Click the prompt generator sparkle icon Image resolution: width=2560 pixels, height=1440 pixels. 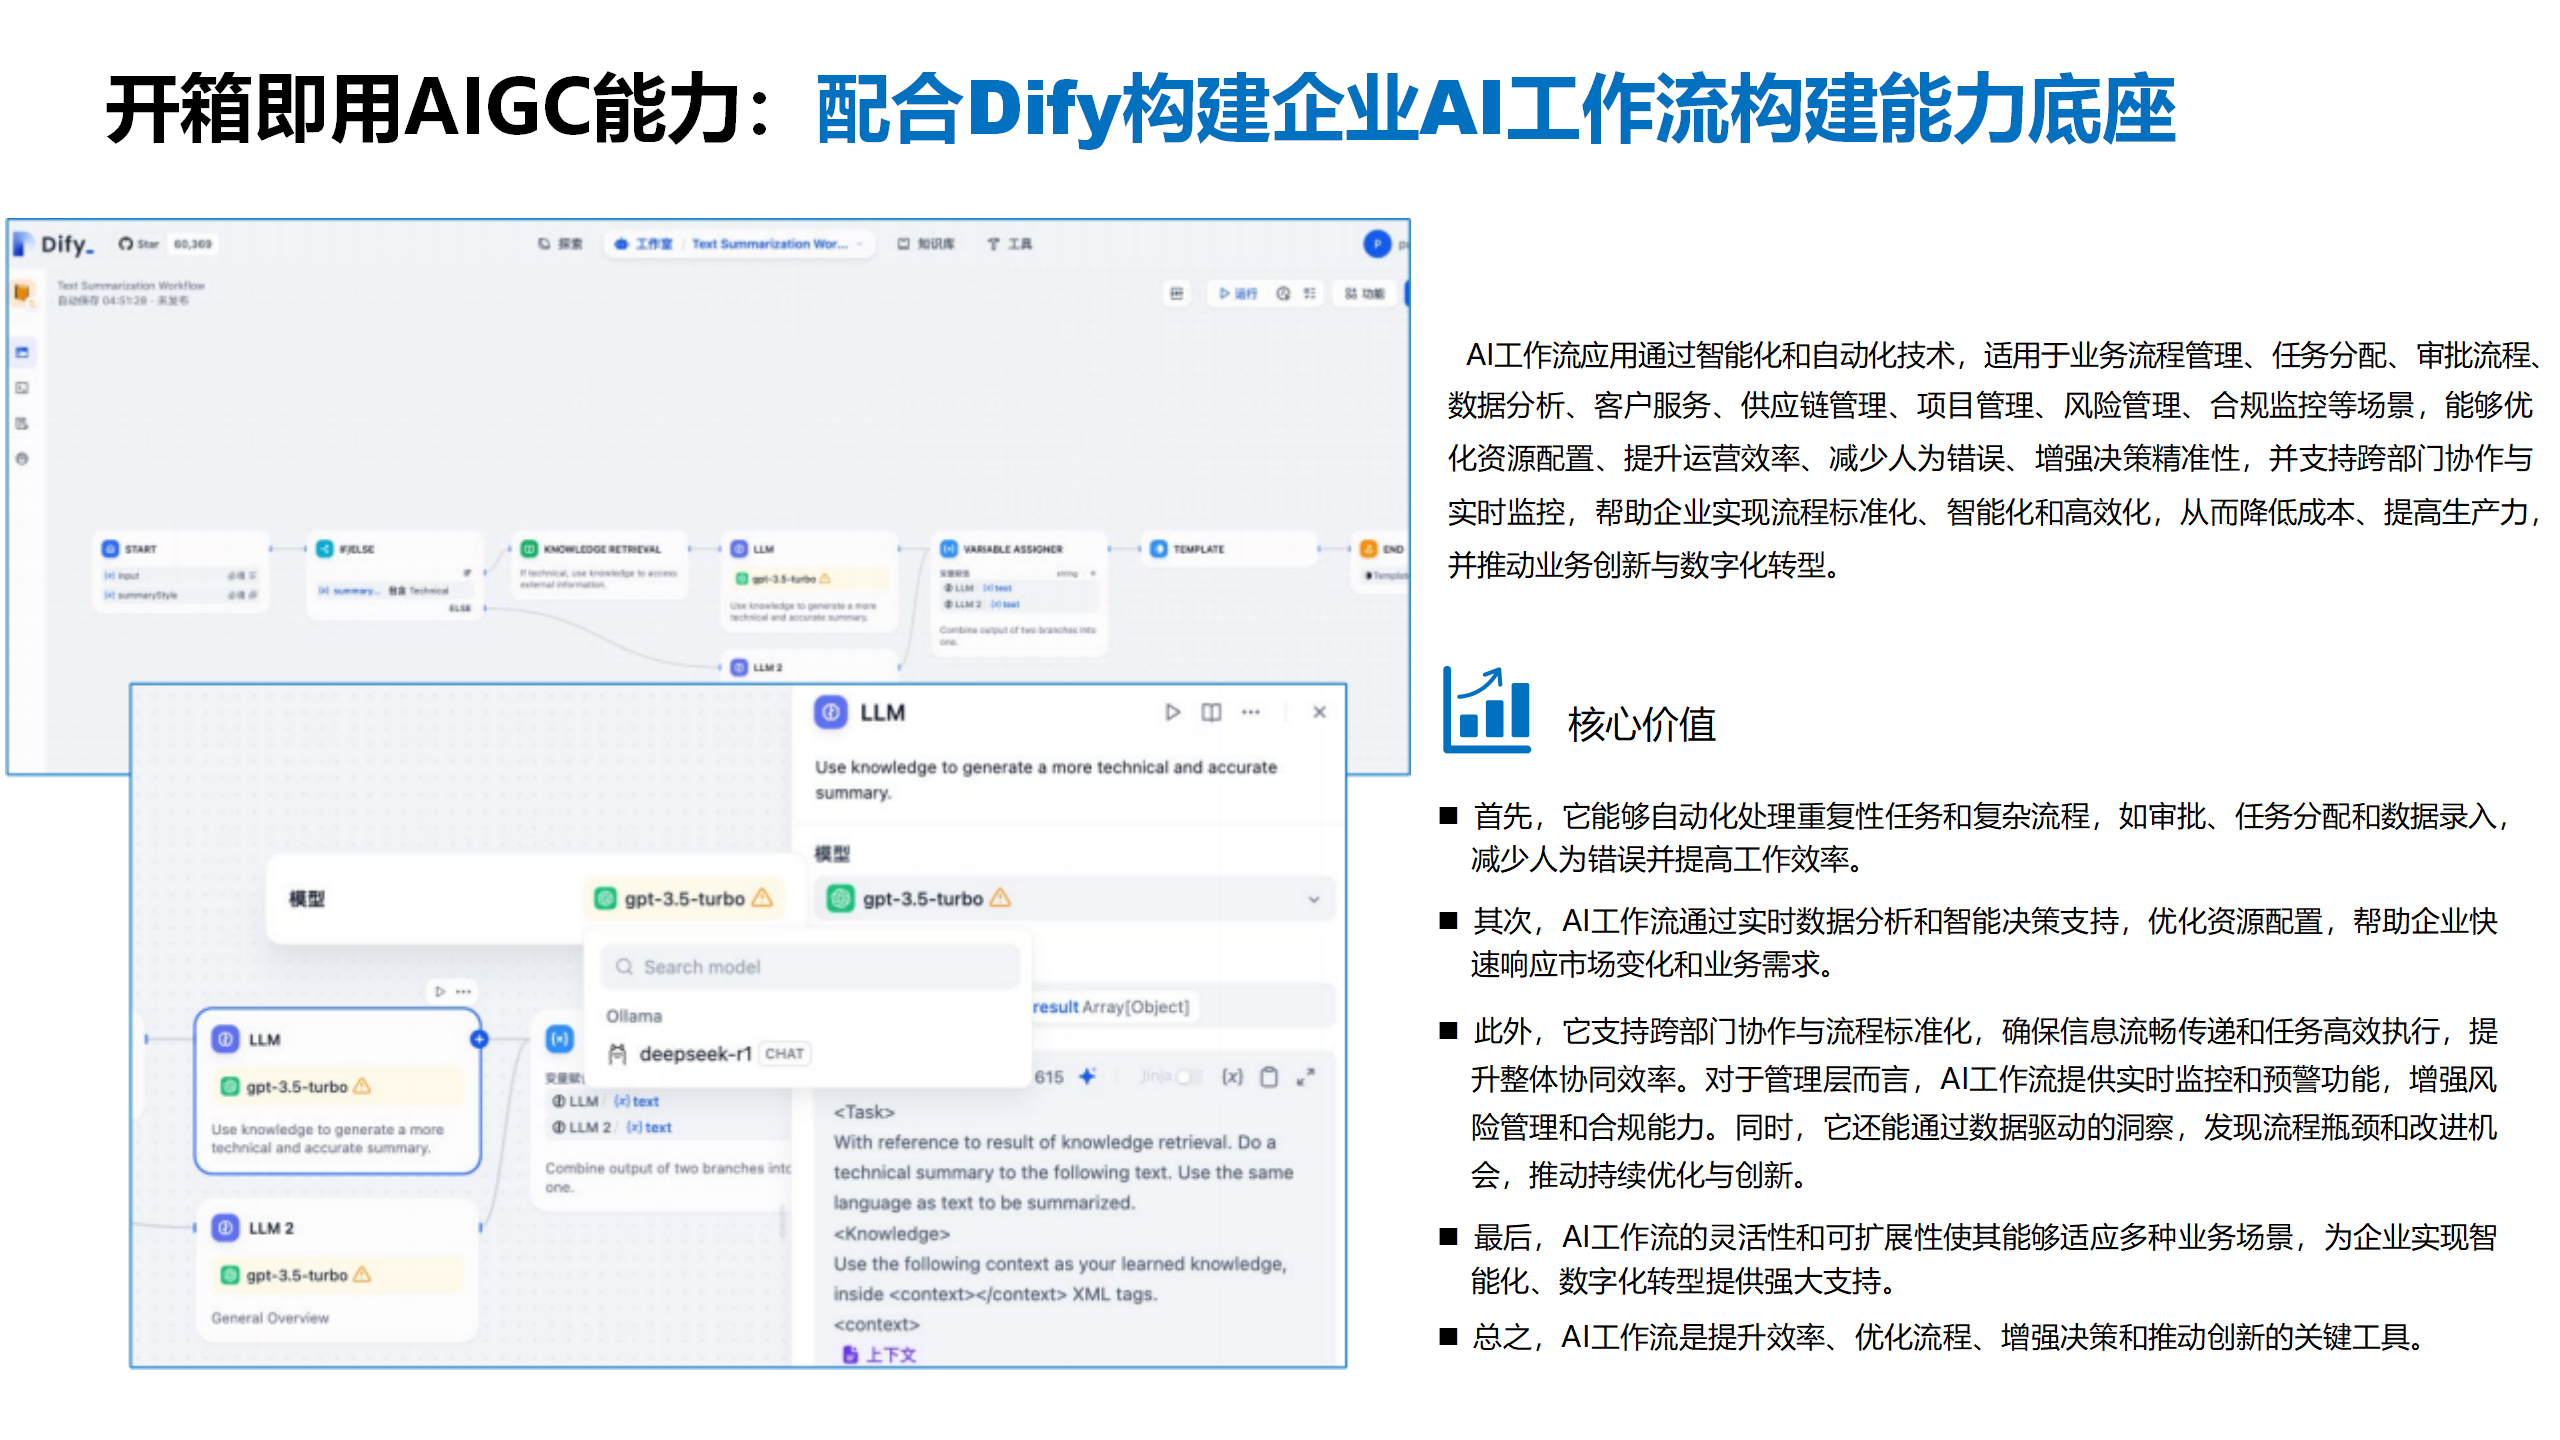click(1087, 1076)
